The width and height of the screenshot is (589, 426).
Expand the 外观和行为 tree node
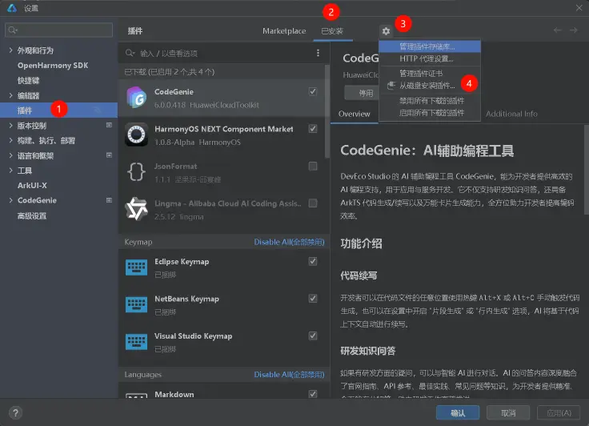pyautogui.click(x=11, y=50)
